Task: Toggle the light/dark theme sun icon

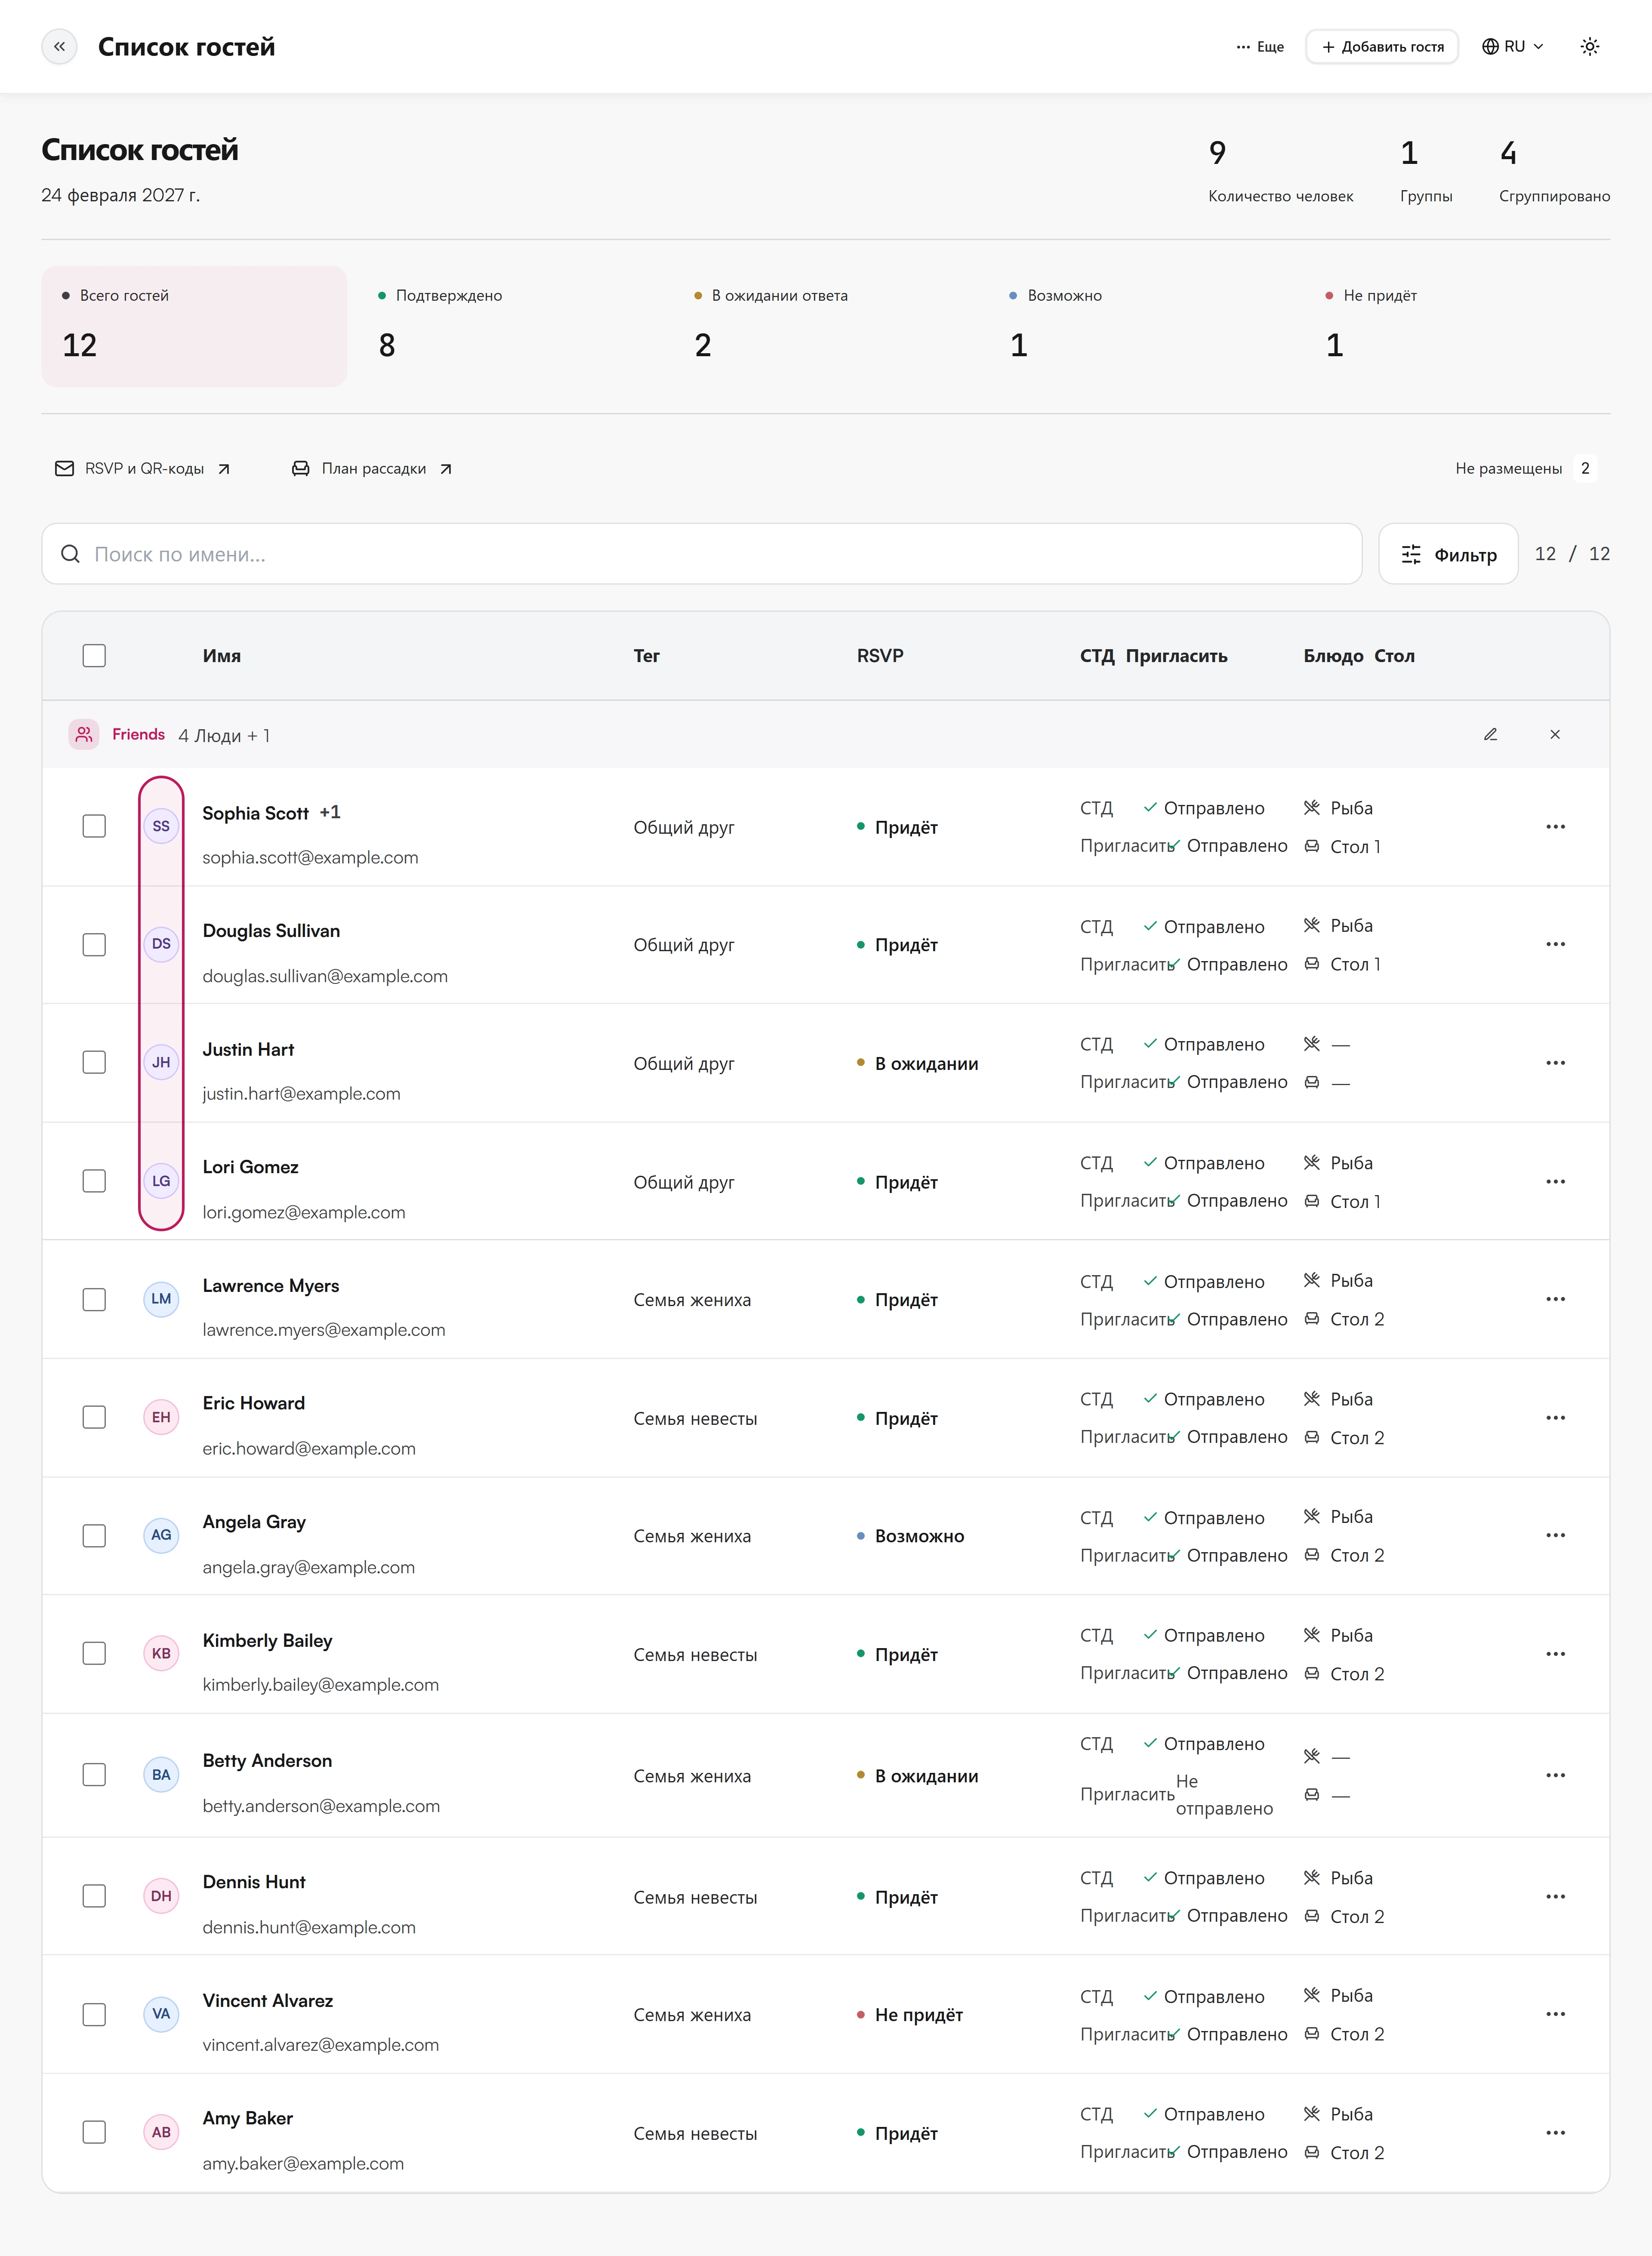Action: tap(1589, 46)
